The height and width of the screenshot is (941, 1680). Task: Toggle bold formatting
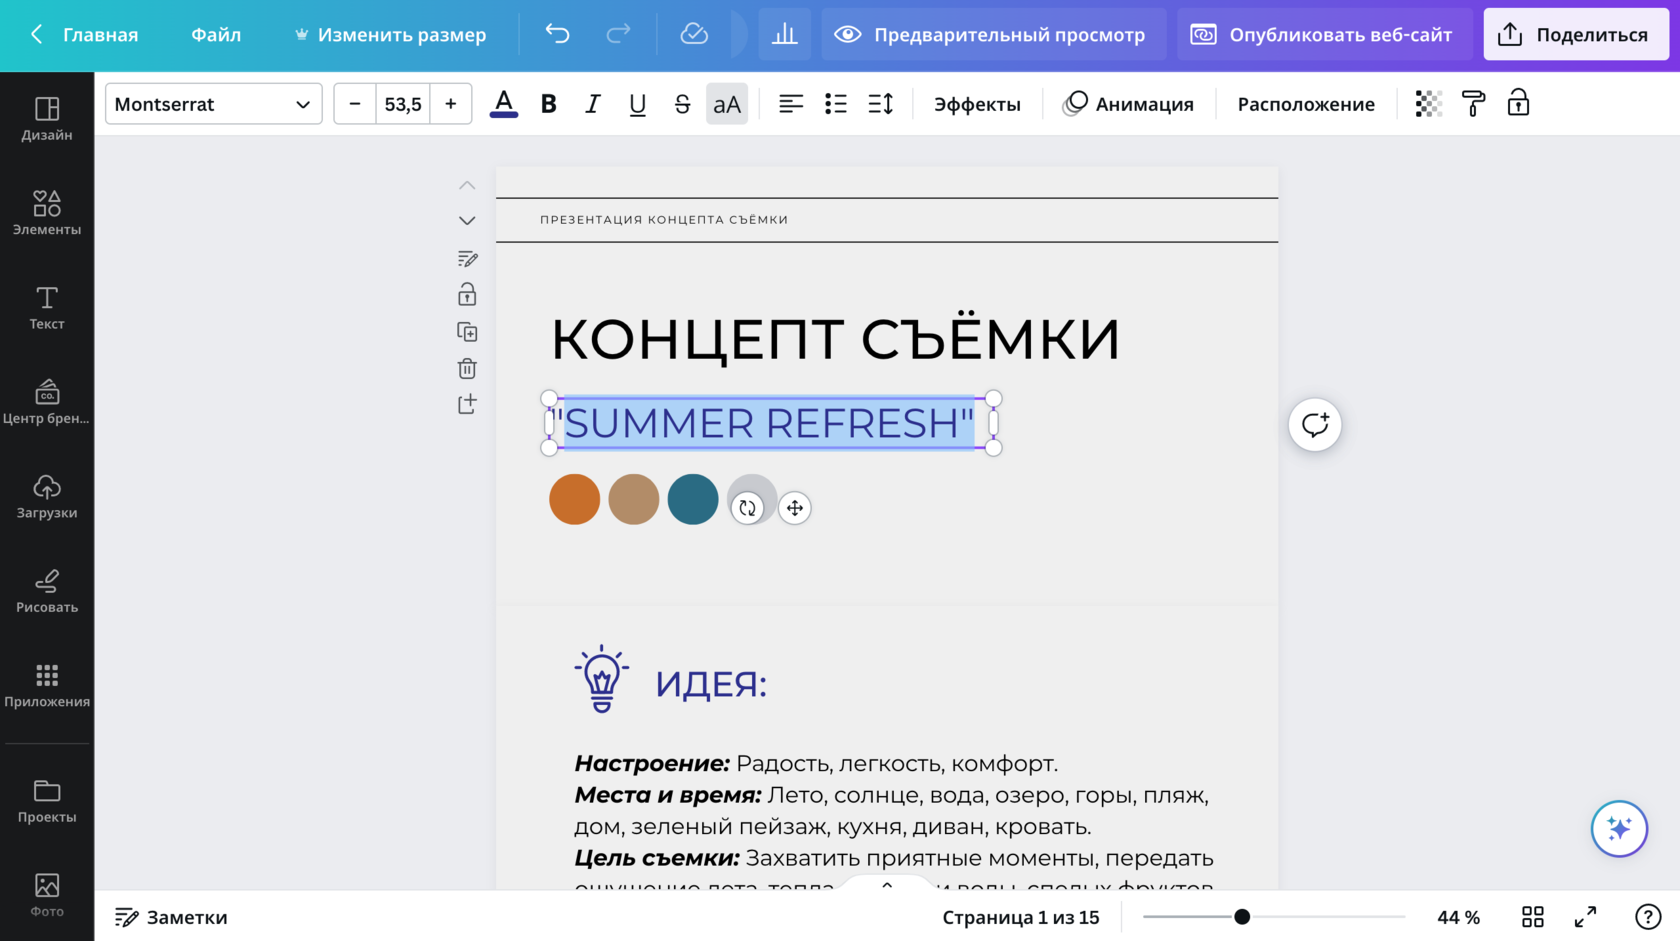(x=548, y=104)
